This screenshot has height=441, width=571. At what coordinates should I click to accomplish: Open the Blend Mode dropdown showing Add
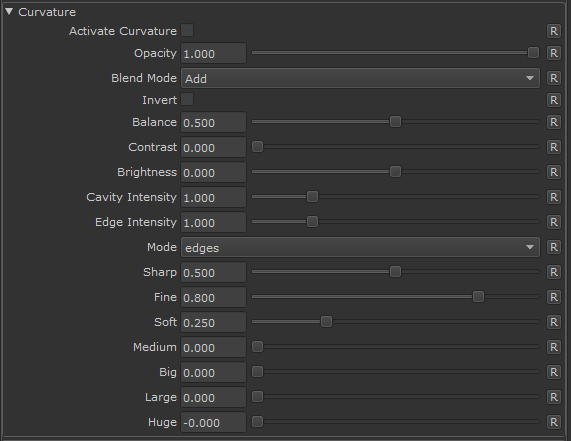[360, 78]
